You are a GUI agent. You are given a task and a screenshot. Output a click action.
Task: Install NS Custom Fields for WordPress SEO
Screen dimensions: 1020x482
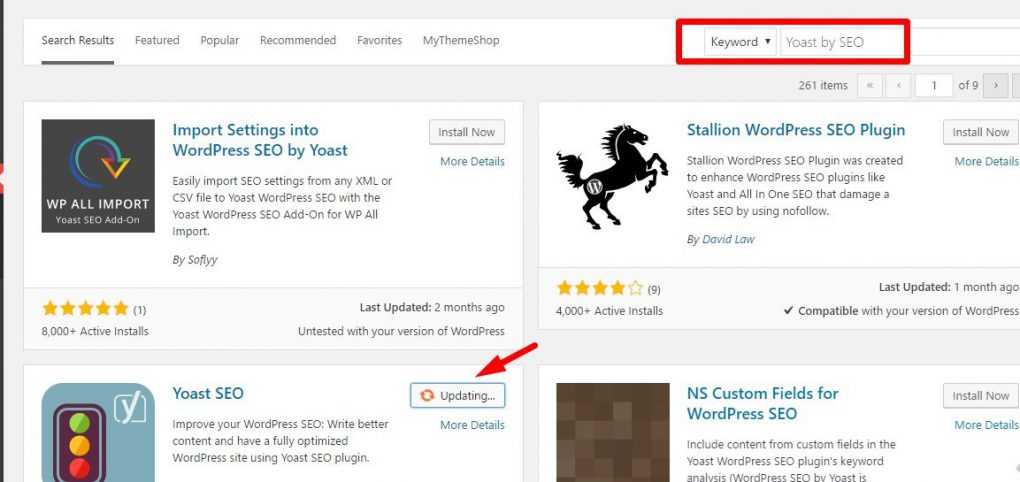click(981, 395)
